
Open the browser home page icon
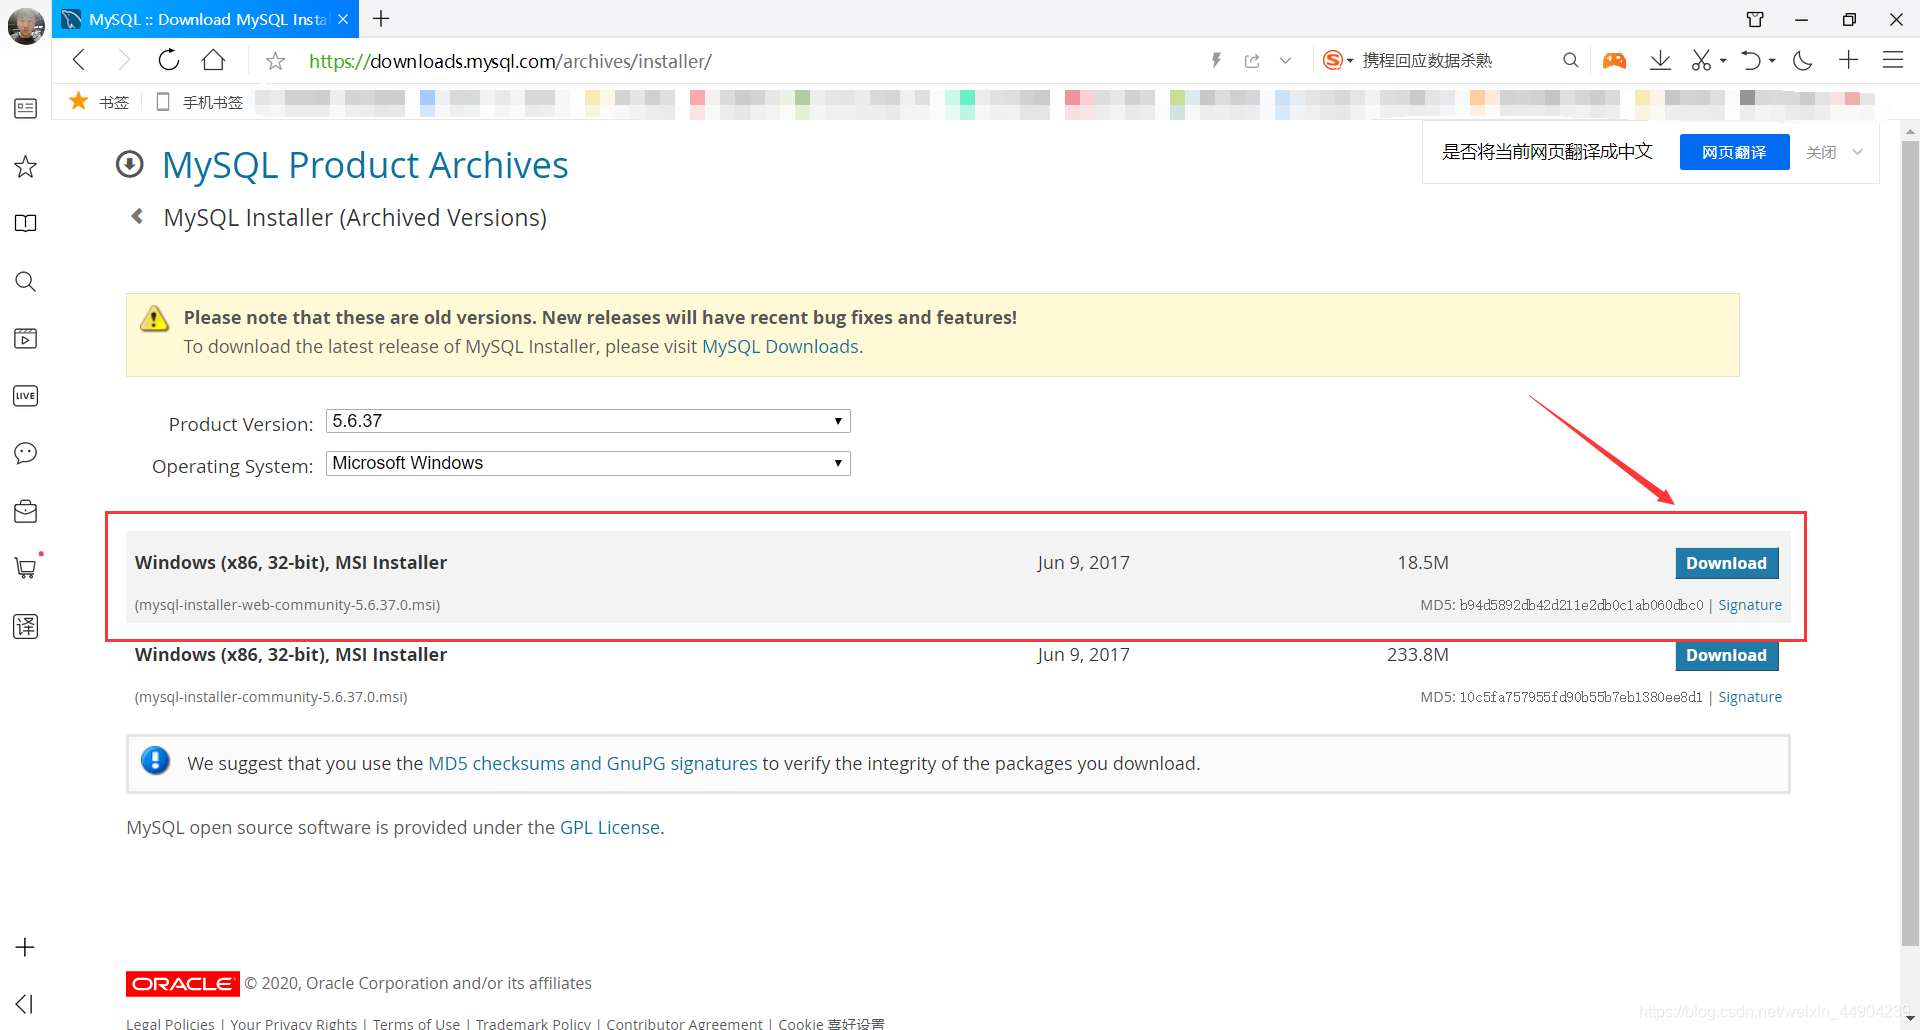click(213, 60)
